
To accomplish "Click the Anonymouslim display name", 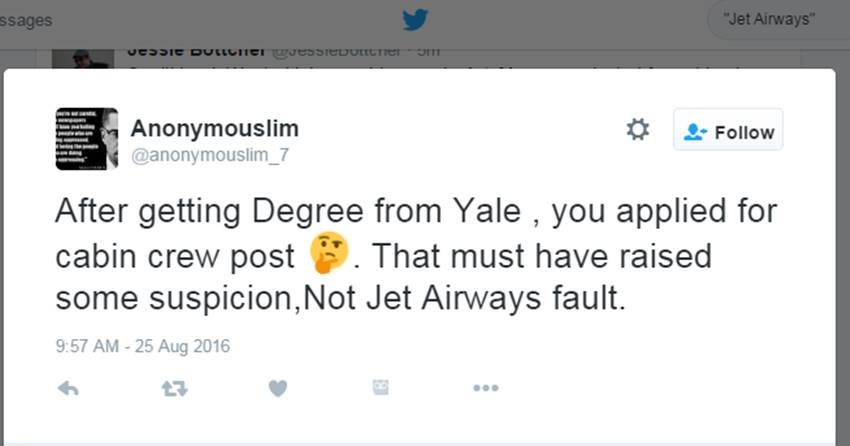I will tap(214, 129).
